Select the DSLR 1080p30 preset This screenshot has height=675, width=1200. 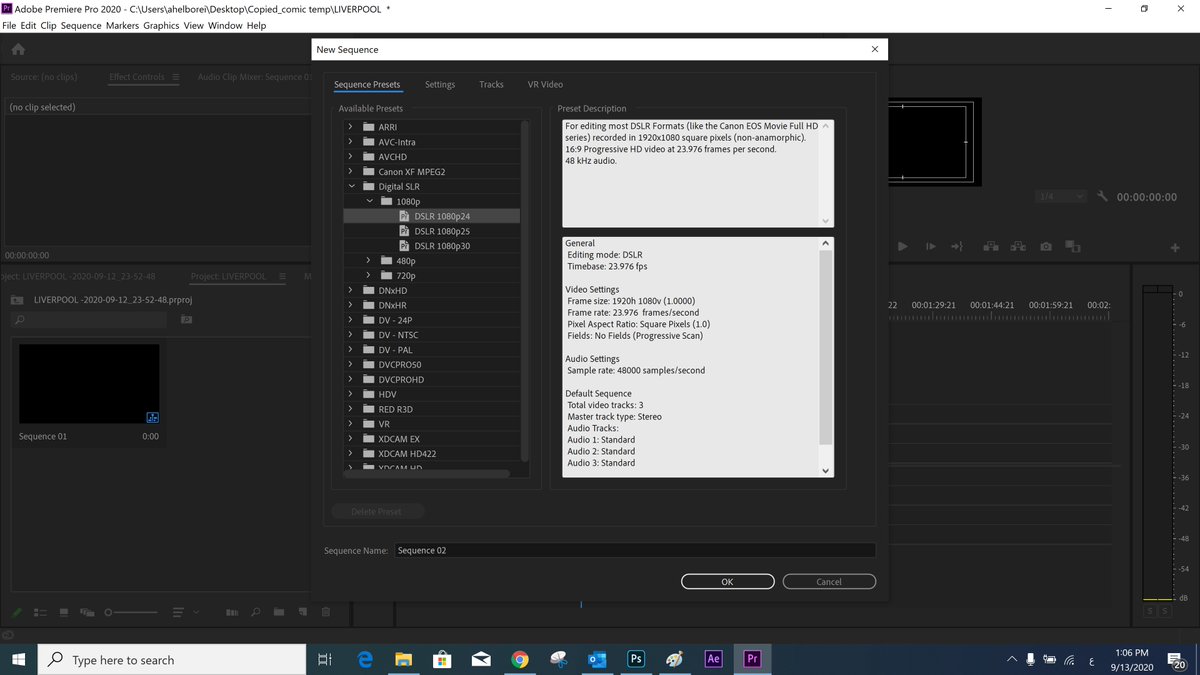(442, 246)
